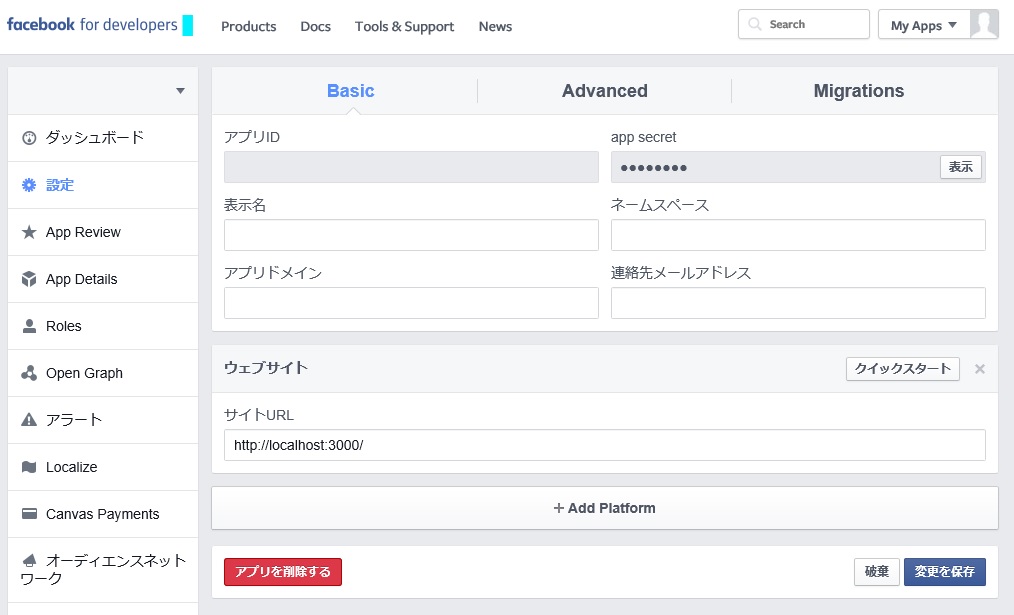
Task: Focus the ネームスペース input field
Action: (798, 235)
